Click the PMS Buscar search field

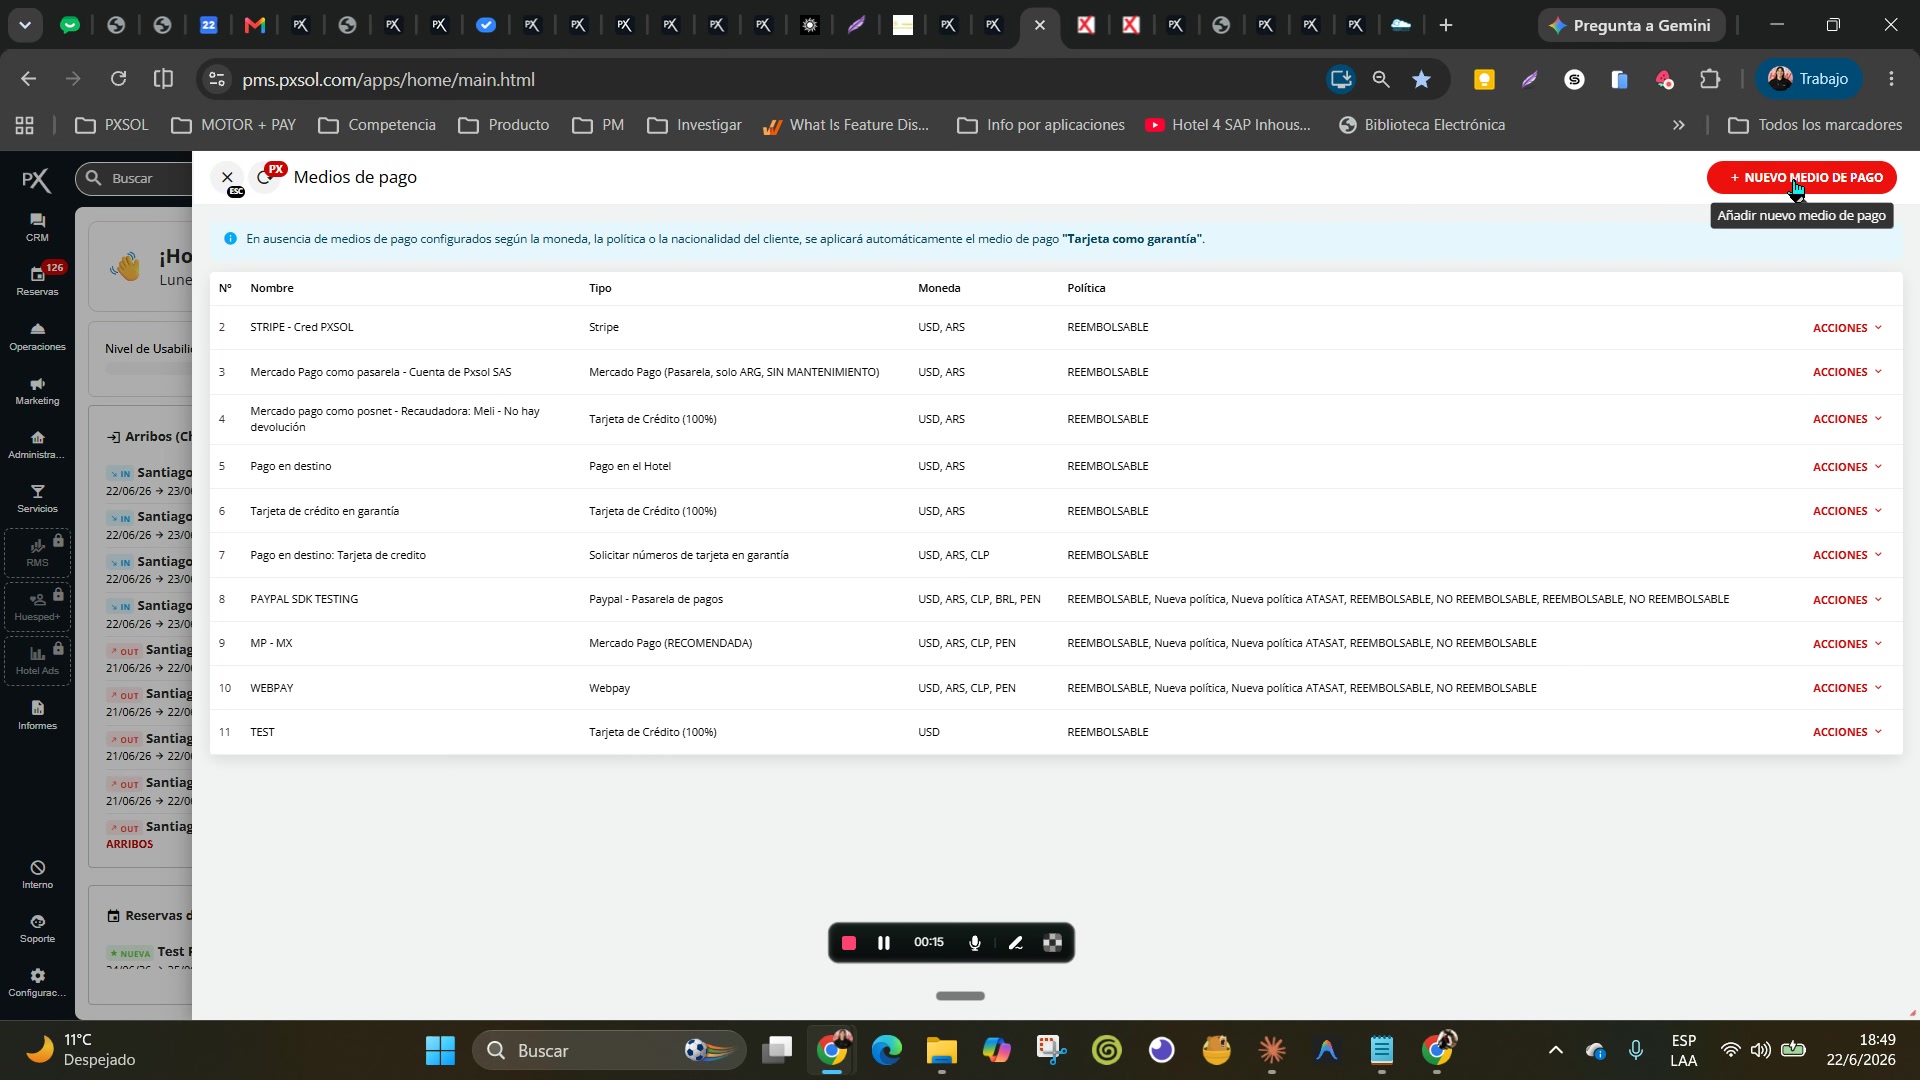coord(134,178)
